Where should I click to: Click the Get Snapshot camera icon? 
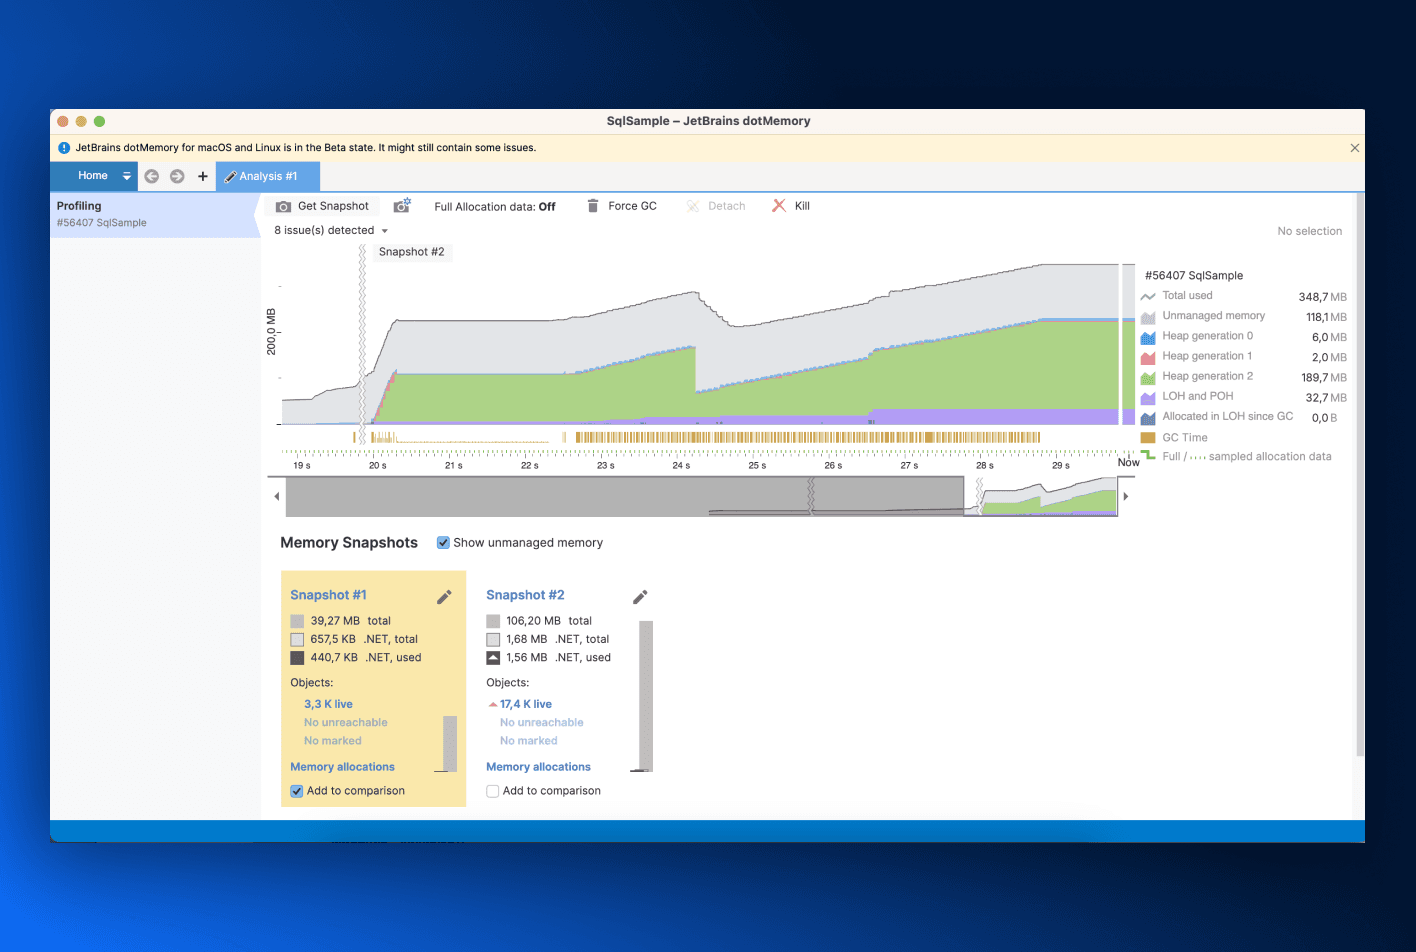[x=284, y=206]
